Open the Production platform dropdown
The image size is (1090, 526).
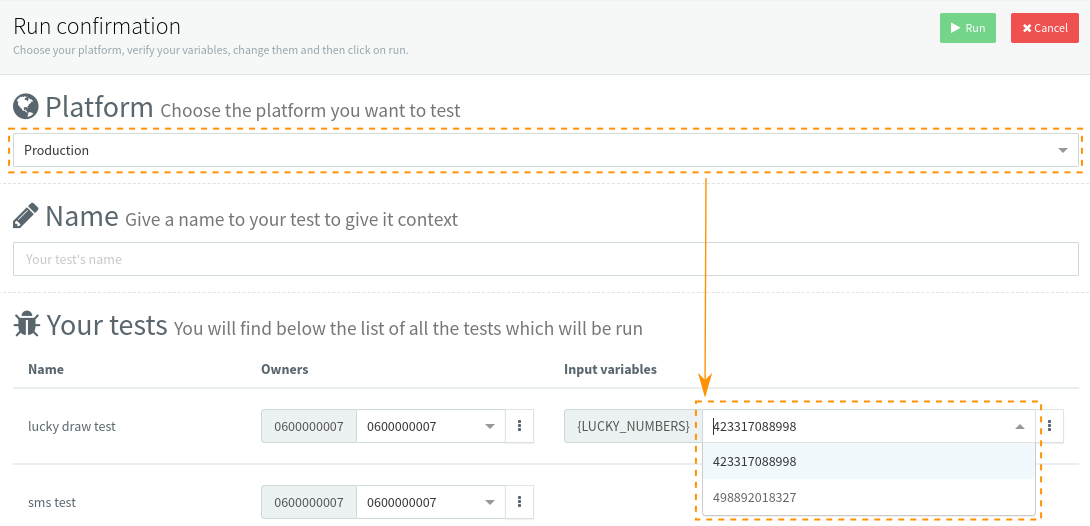[545, 150]
